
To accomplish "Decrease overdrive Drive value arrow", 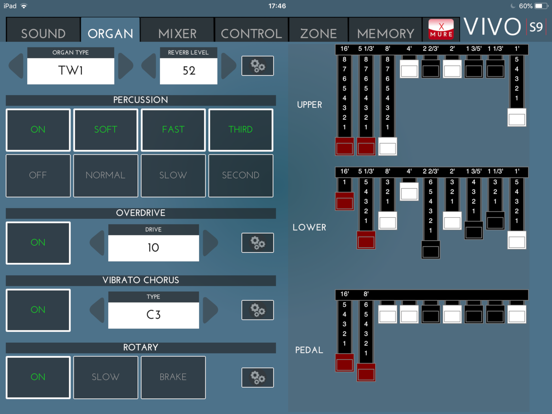I will (97, 243).
